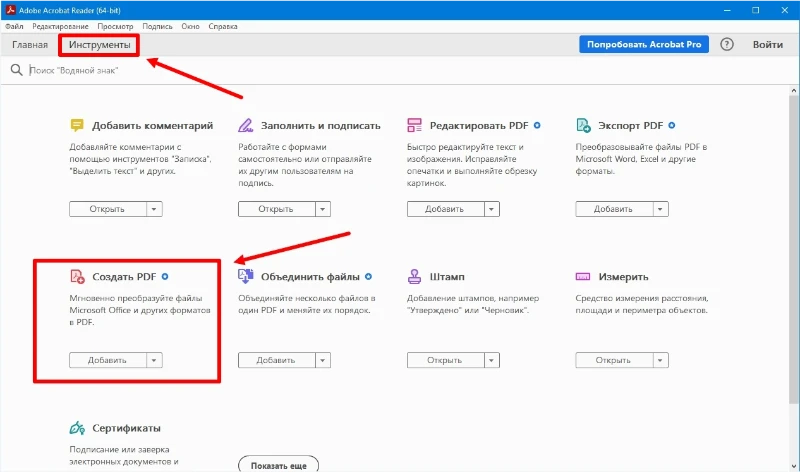Click the blue badge next to Редактировать PDF
The image size is (800, 472).
(x=537, y=125)
